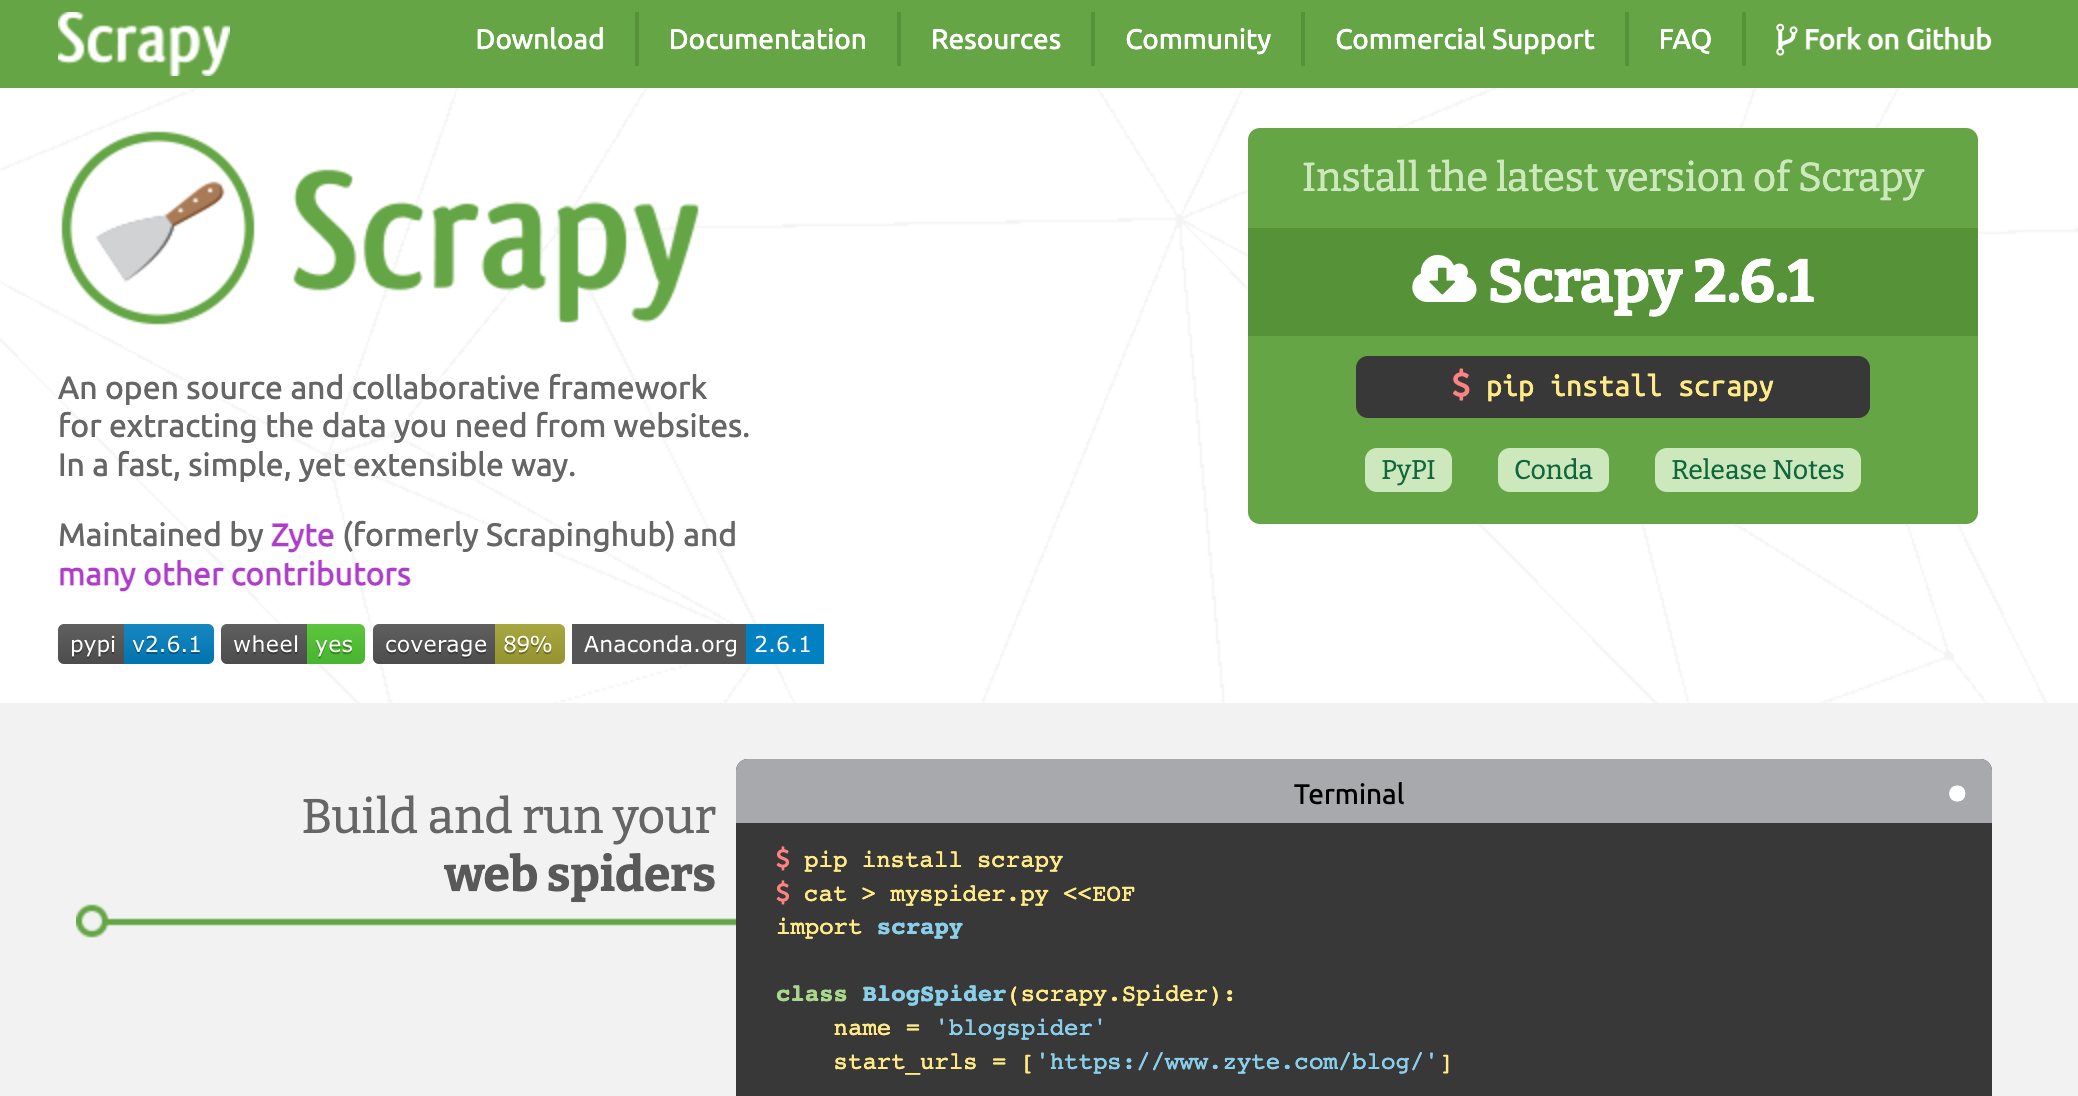This screenshot has height=1096, width=2078.
Task: Open the Zyte maintainer link
Action: point(303,535)
